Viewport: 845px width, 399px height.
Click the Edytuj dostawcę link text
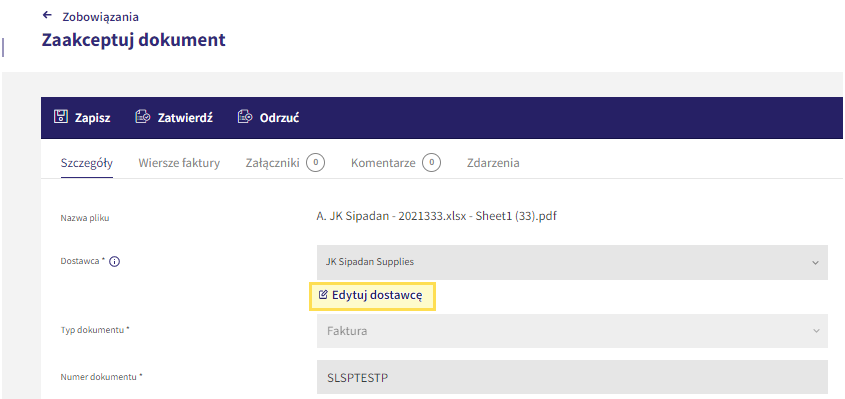[x=377, y=295]
